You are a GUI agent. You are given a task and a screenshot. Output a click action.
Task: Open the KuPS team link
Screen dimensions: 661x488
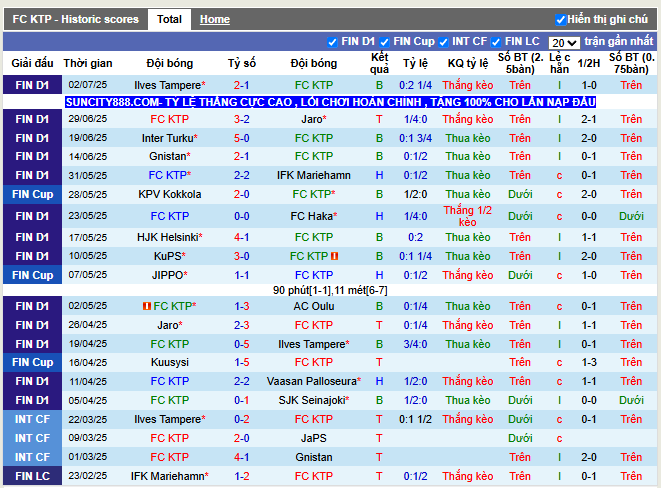[169, 256]
